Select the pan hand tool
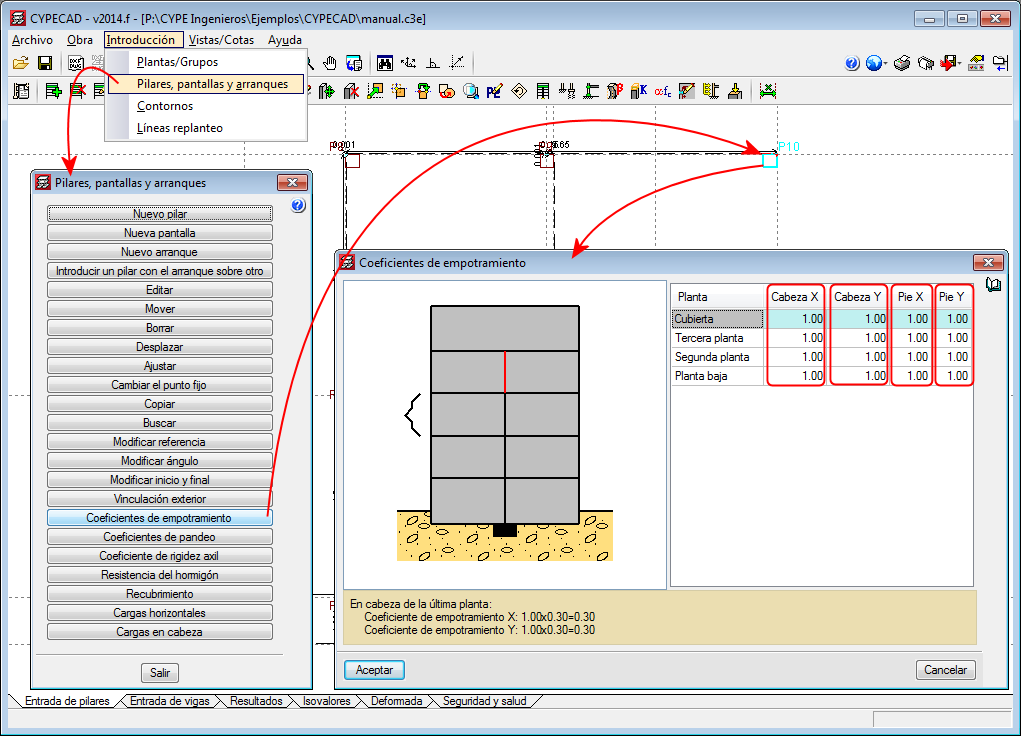This screenshot has width=1021, height=736. point(330,63)
